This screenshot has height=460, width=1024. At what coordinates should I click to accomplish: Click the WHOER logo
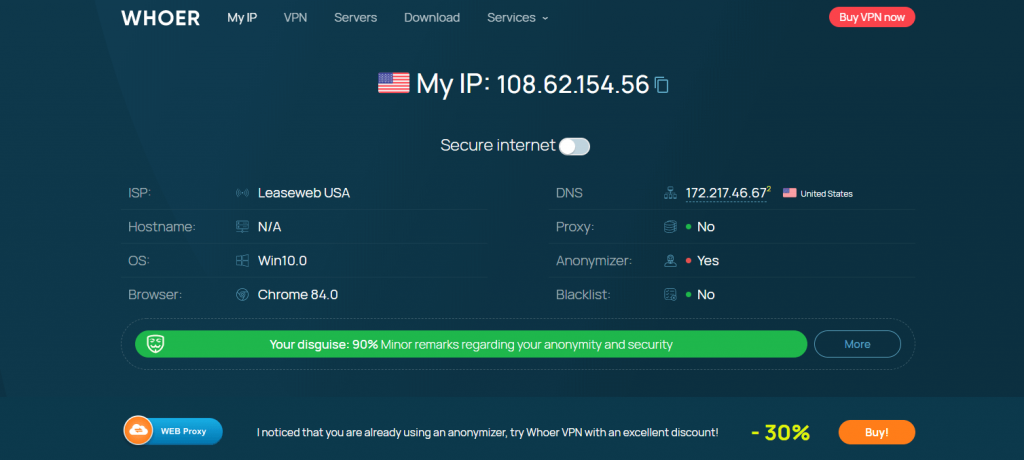pos(161,18)
